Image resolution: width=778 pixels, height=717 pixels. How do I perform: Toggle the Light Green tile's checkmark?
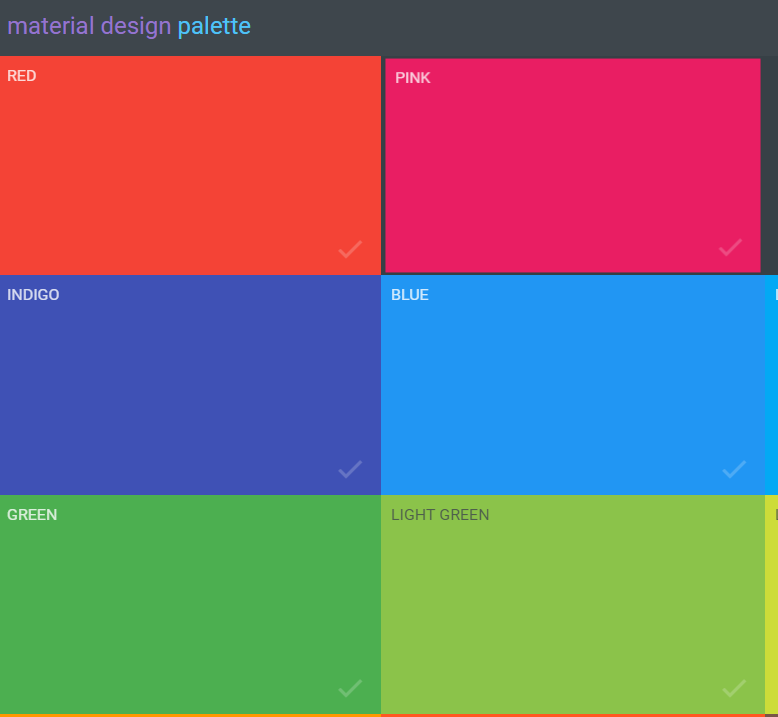pos(734,688)
